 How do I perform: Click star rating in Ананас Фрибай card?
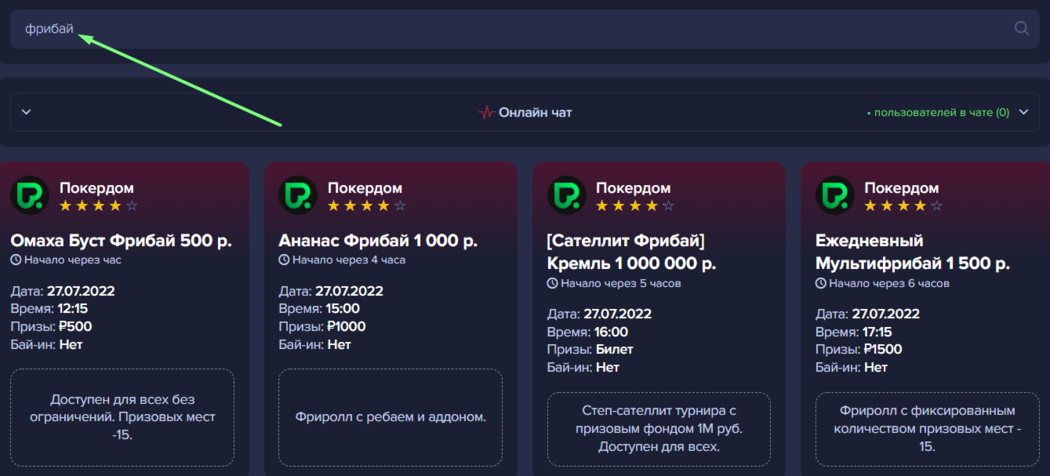pos(366,206)
